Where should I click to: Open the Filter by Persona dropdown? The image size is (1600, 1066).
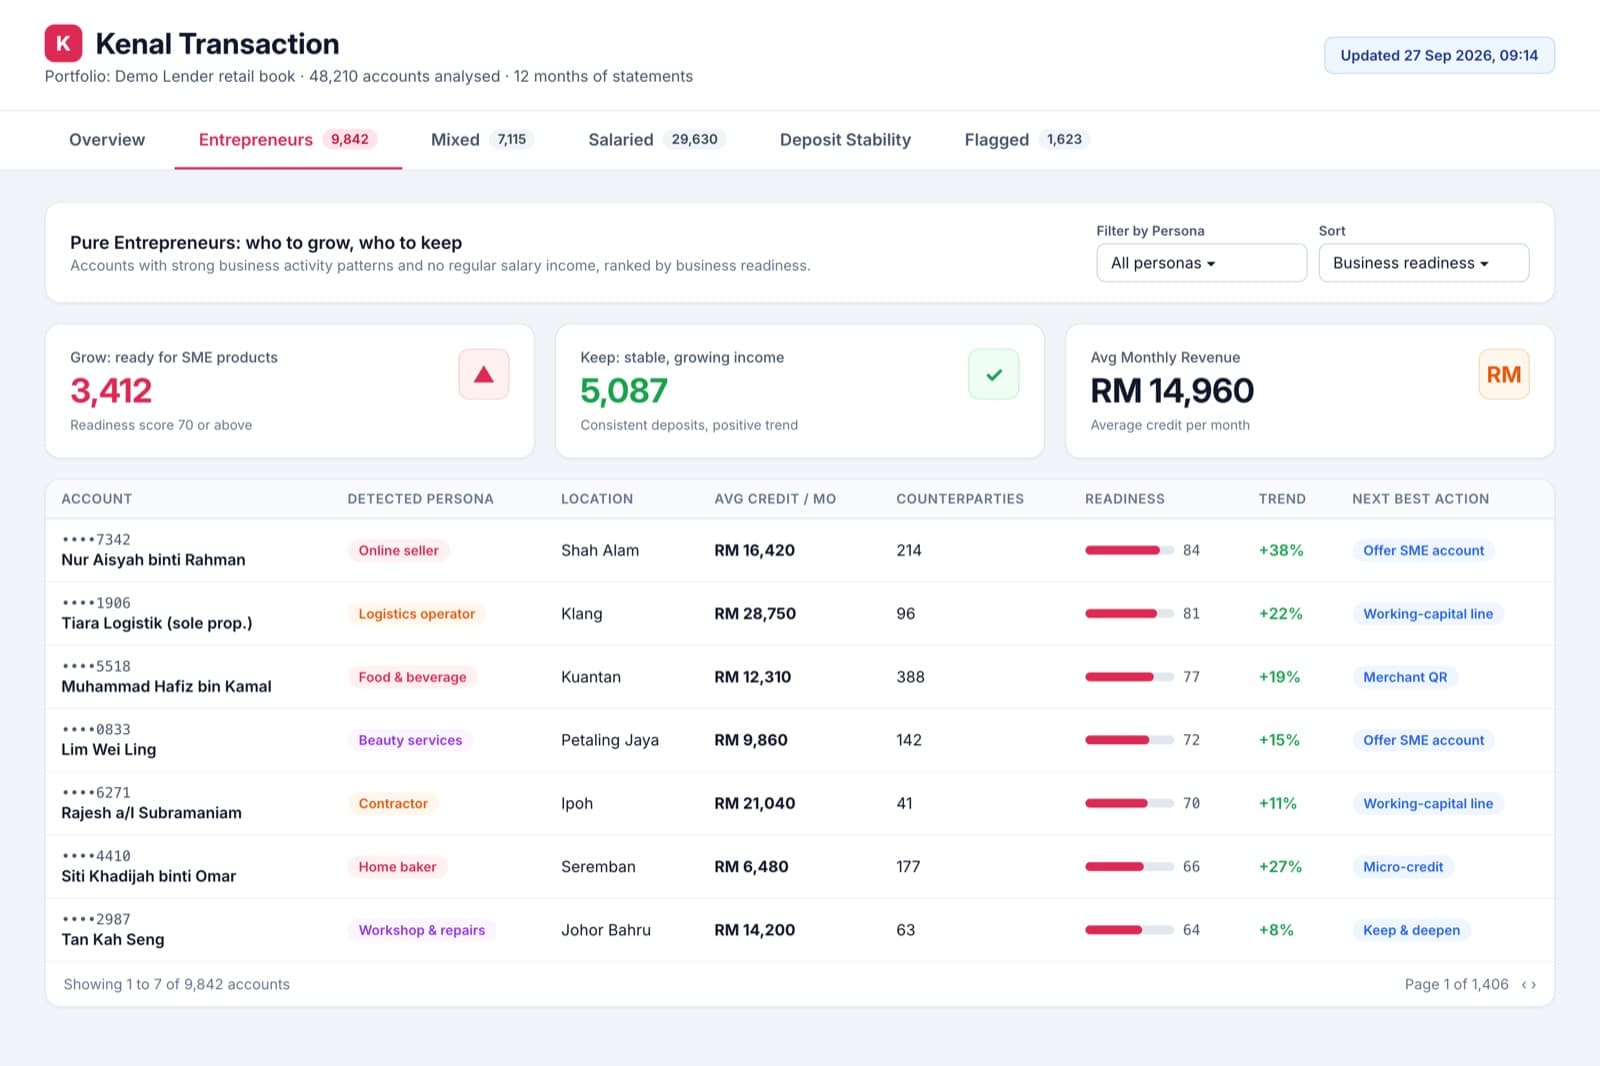point(1201,263)
